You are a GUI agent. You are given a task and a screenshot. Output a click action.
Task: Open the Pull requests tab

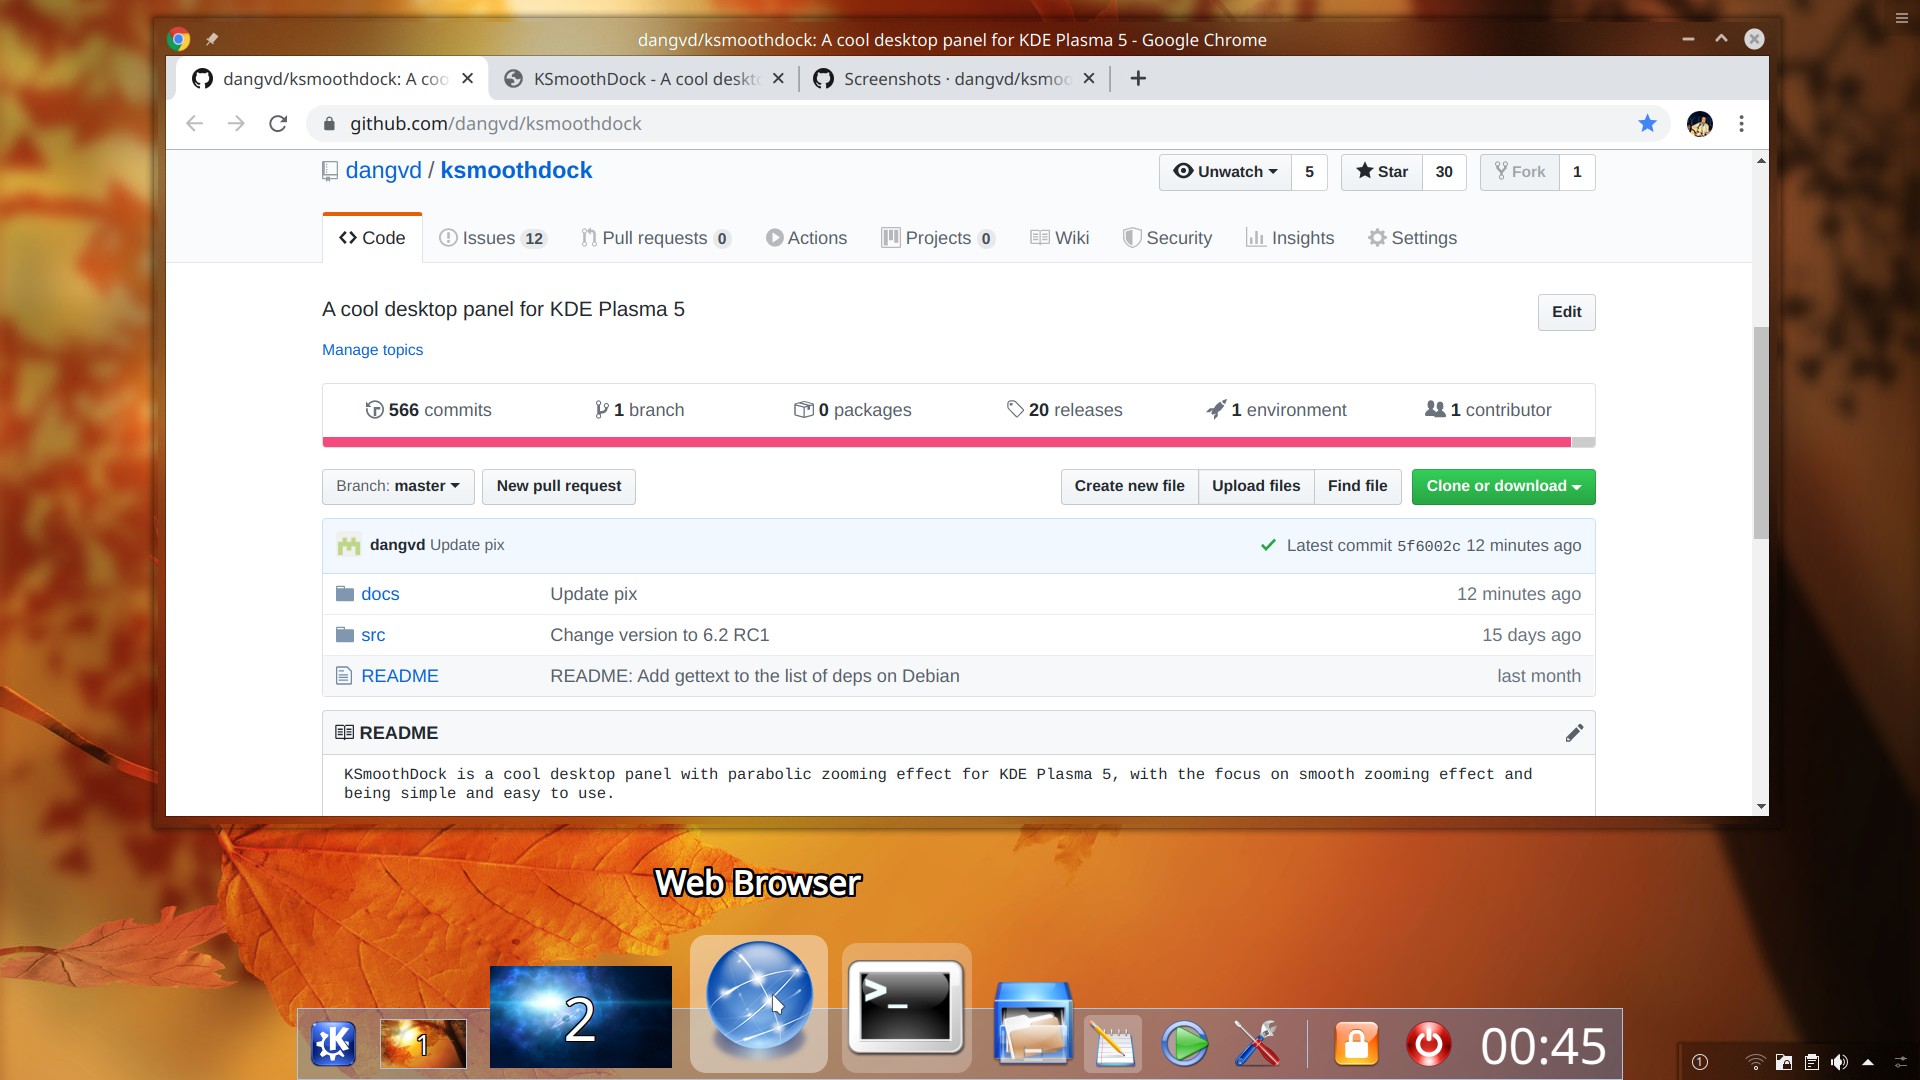point(656,238)
